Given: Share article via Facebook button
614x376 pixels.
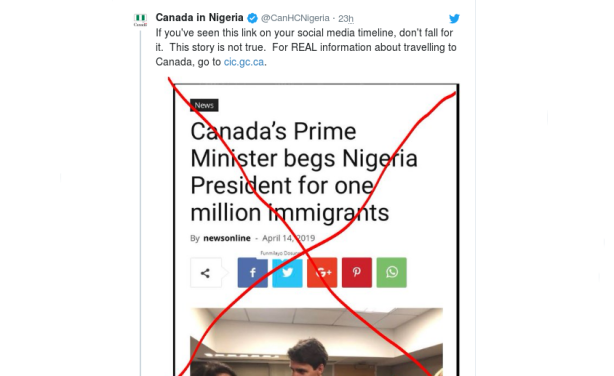Looking at the screenshot, I should [253, 273].
